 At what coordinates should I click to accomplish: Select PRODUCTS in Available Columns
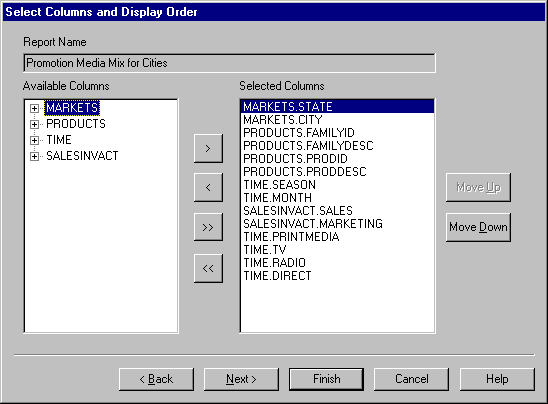coord(76,124)
